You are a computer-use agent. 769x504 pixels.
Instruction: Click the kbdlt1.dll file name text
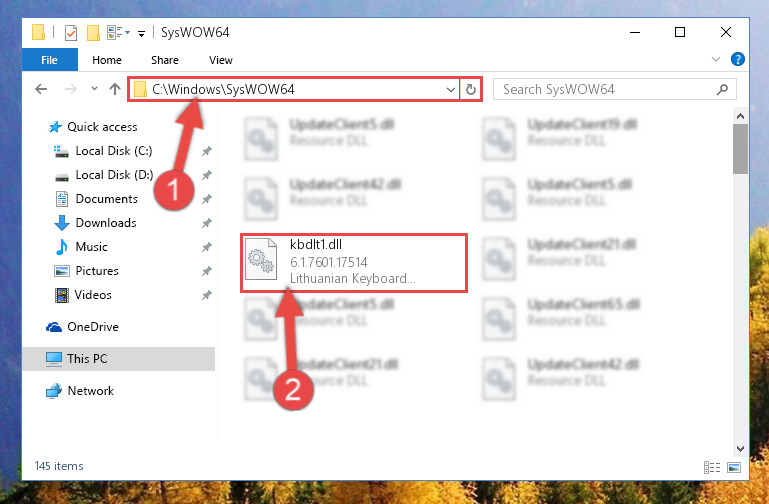coord(316,245)
